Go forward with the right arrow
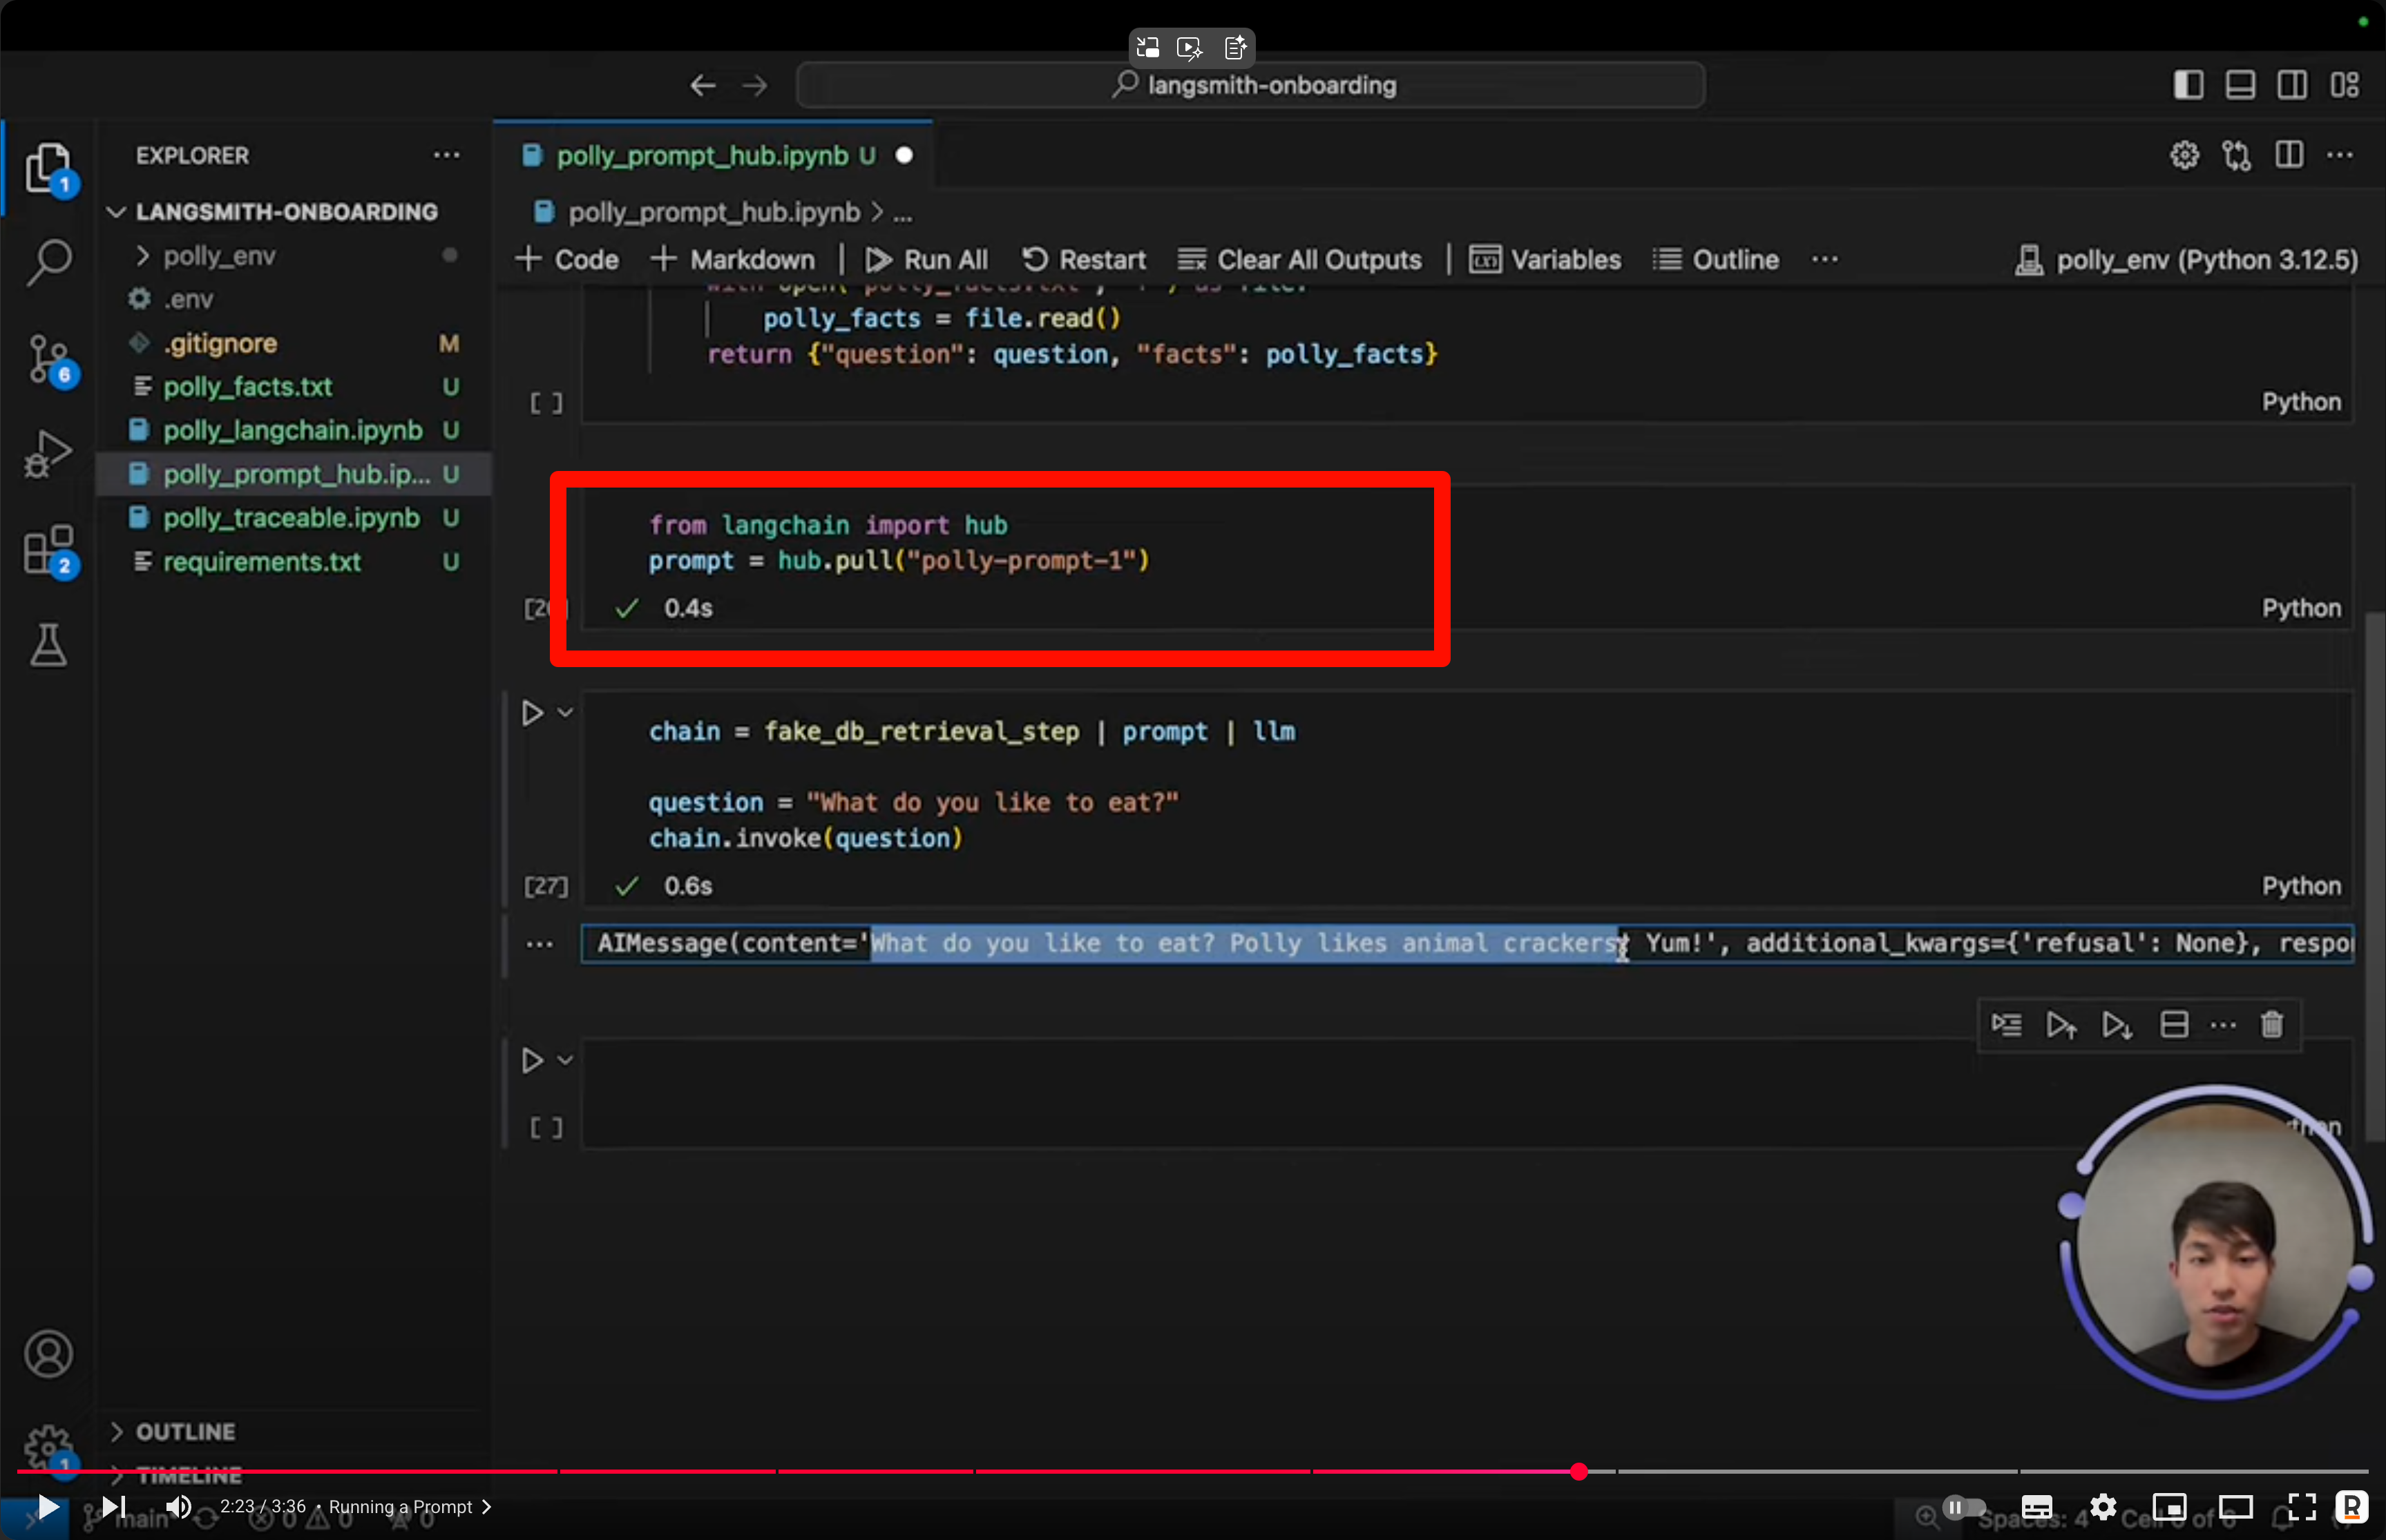The width and height of the screenshot is (2386, 1540). [755, 86]
